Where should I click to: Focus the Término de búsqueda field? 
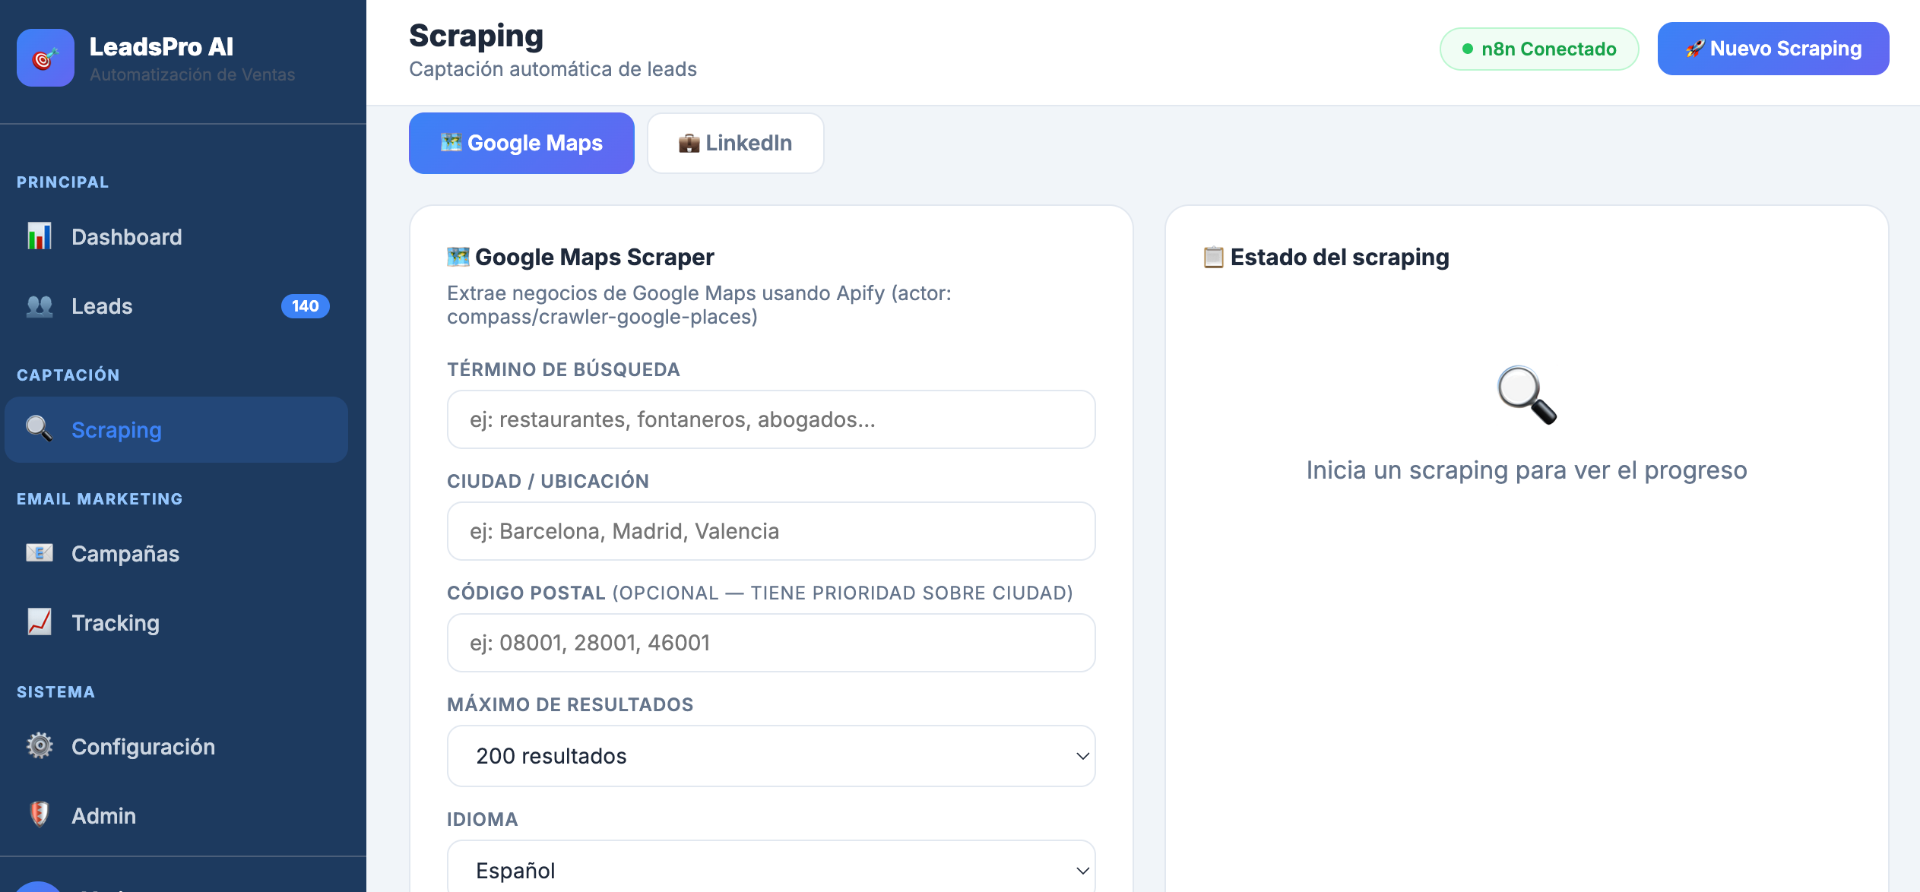771,420
